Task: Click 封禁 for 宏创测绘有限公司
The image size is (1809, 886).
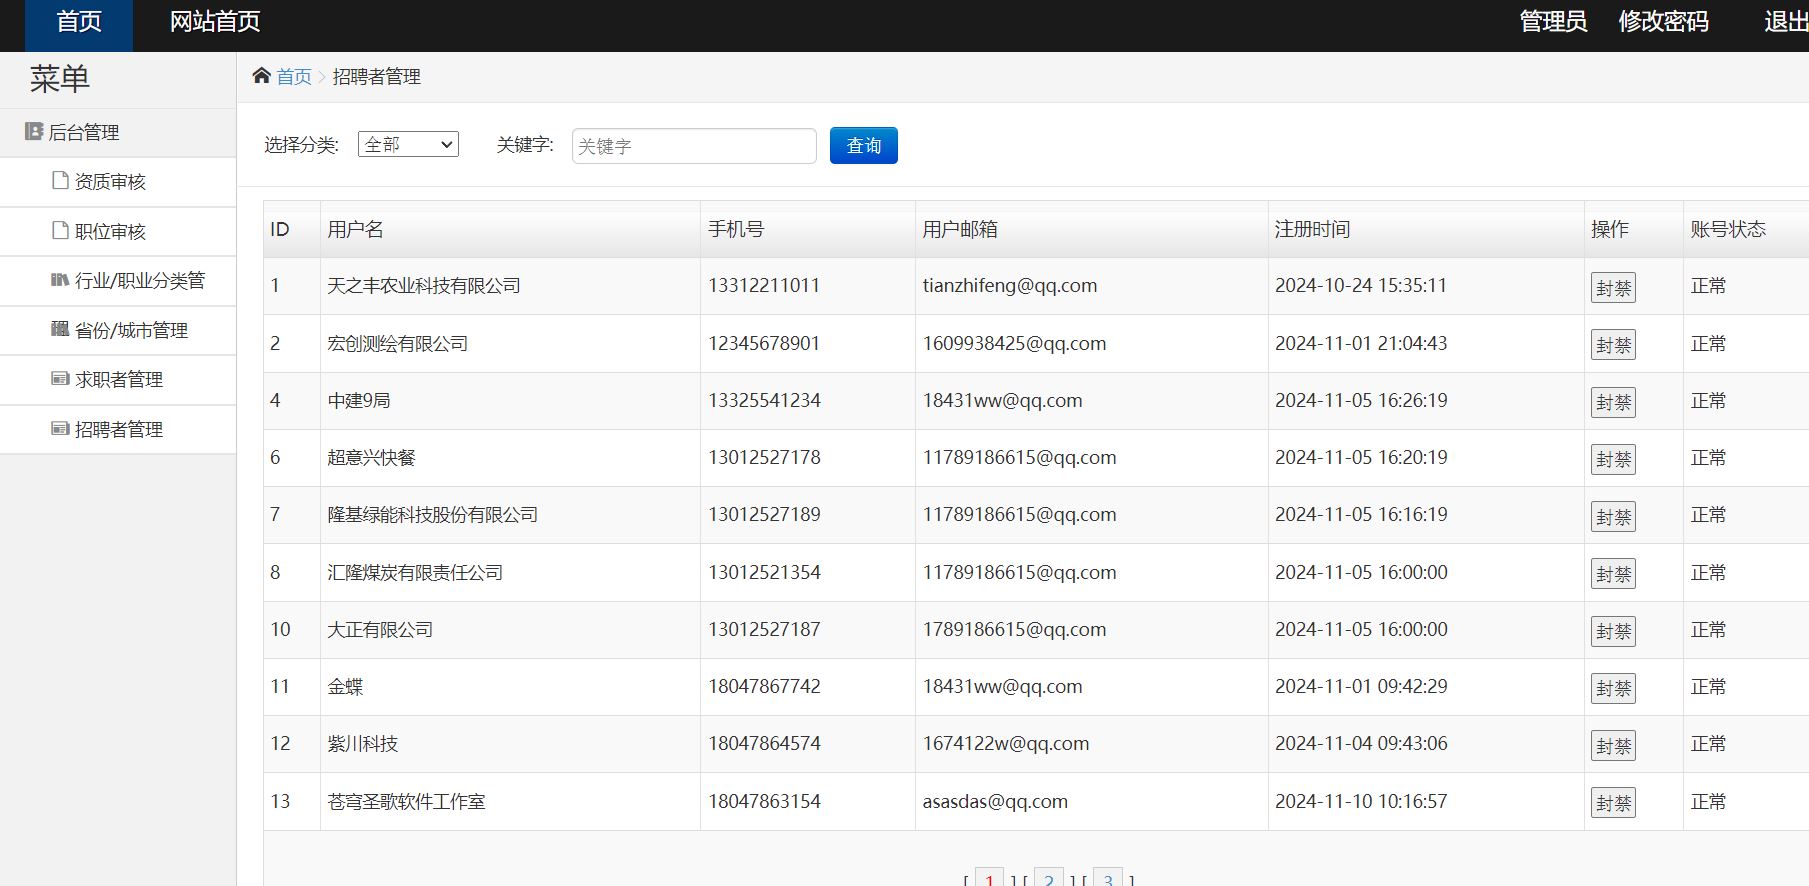Action: tap(1613, 345)
